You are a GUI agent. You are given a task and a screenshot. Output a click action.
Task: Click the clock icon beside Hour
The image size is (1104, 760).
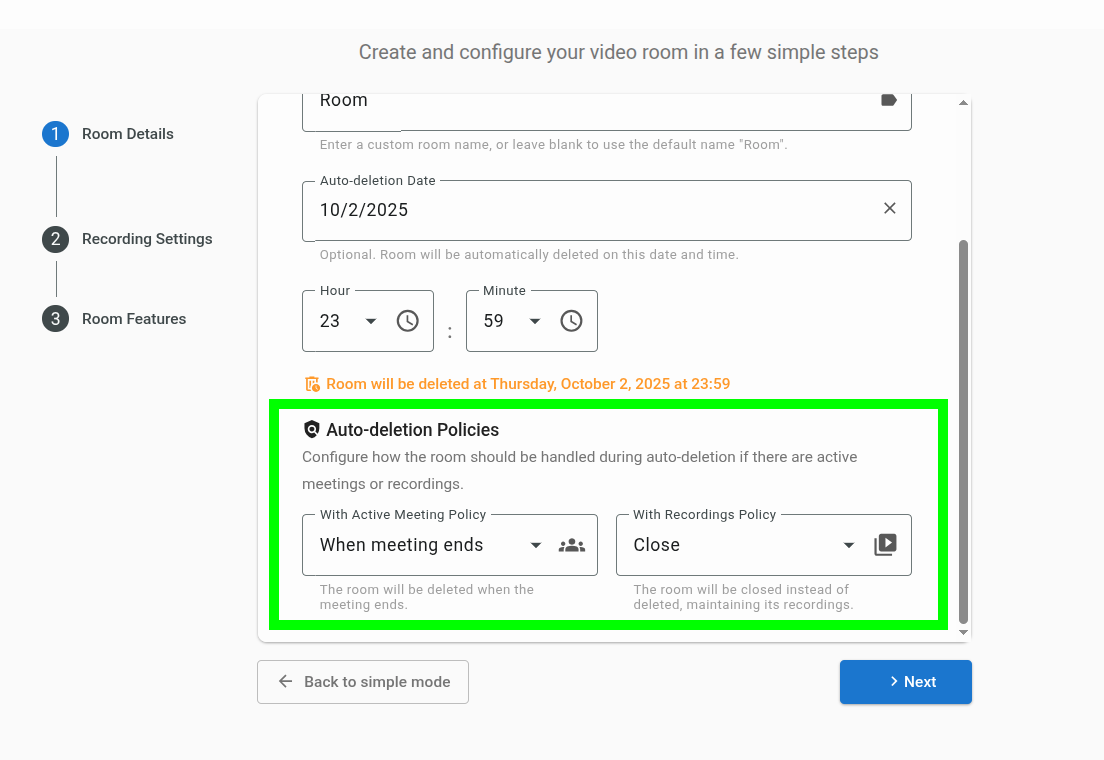pyautogui.click(x=407, y=321)
